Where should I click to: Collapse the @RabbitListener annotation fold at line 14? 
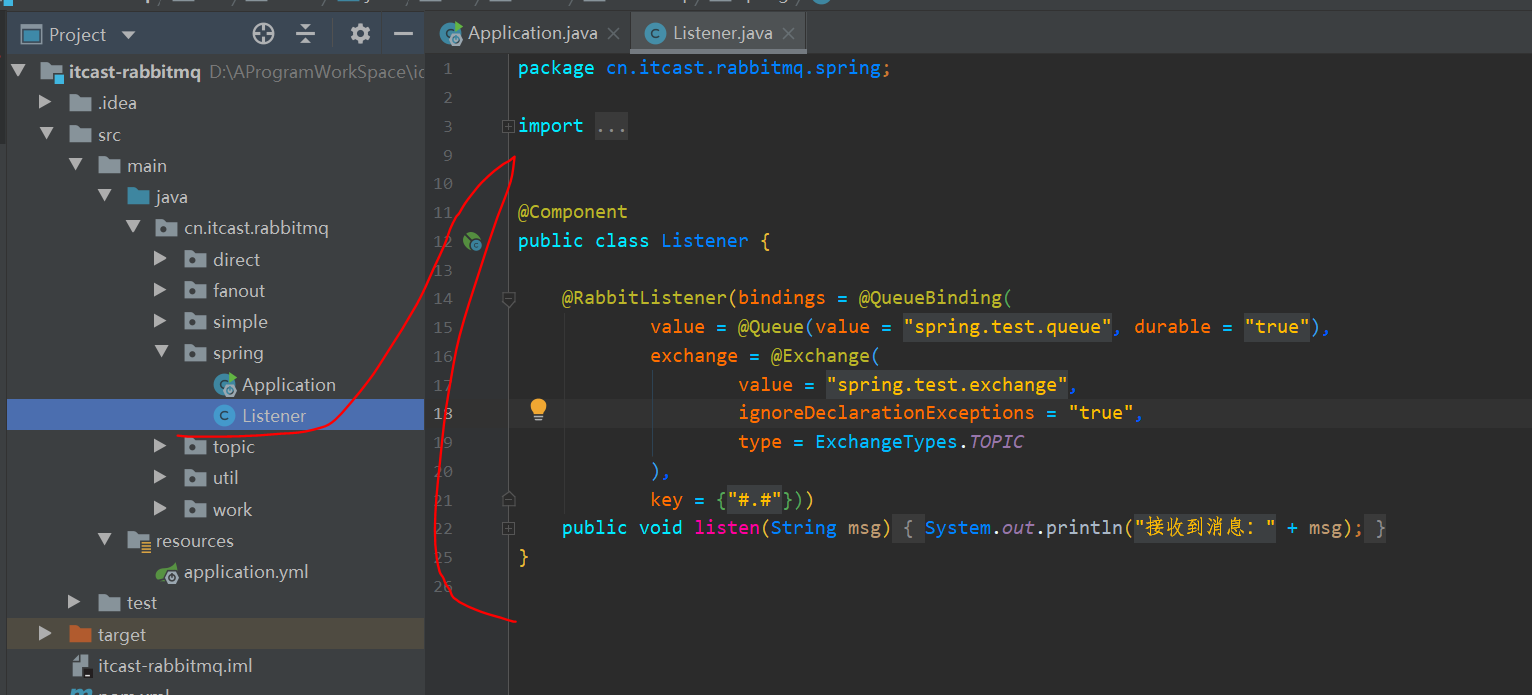coord(508,298)
